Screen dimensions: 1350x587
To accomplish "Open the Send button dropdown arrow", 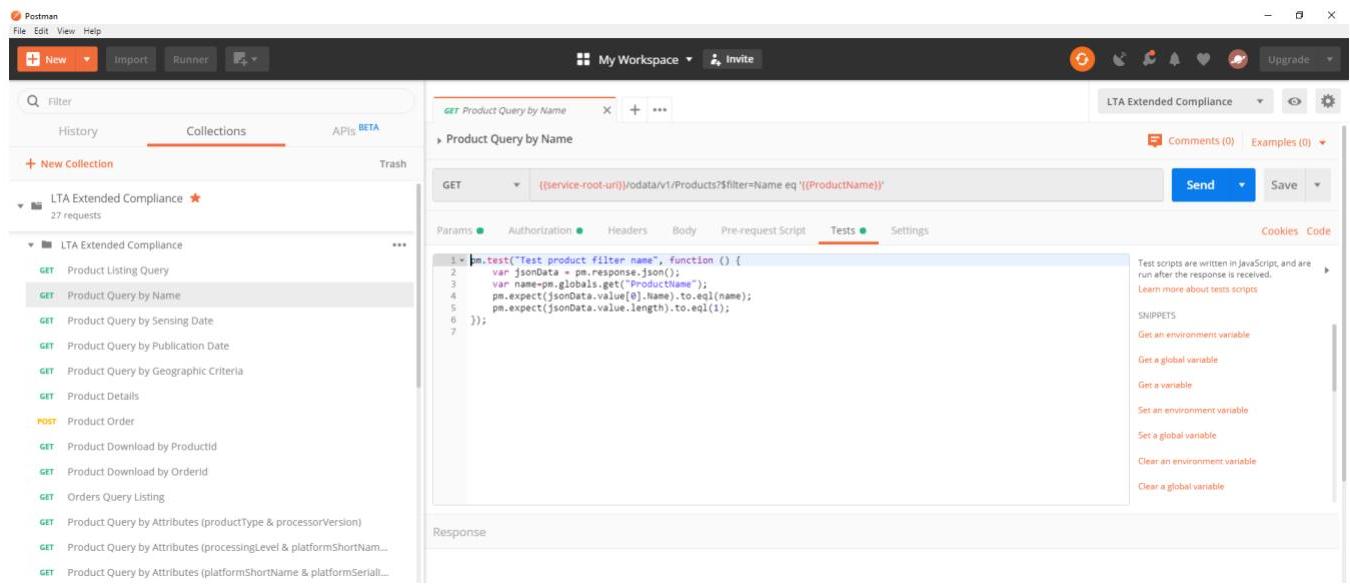I will [1242, 185].
